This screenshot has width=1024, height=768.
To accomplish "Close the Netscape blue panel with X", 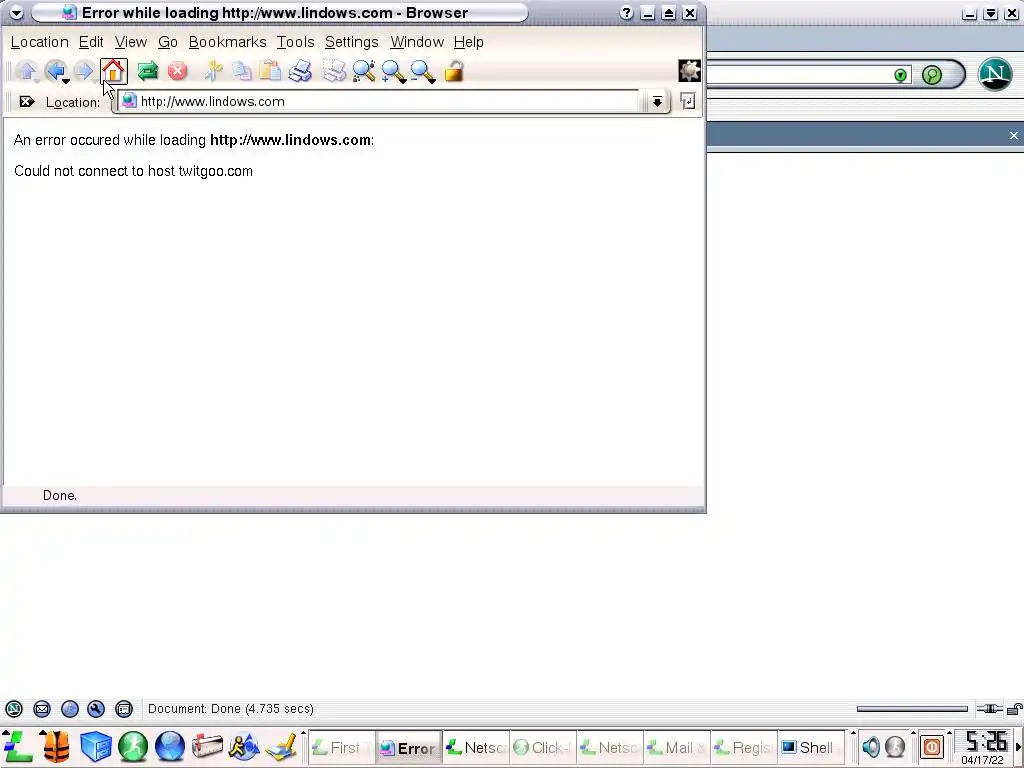I will (x=1014, y=135).
